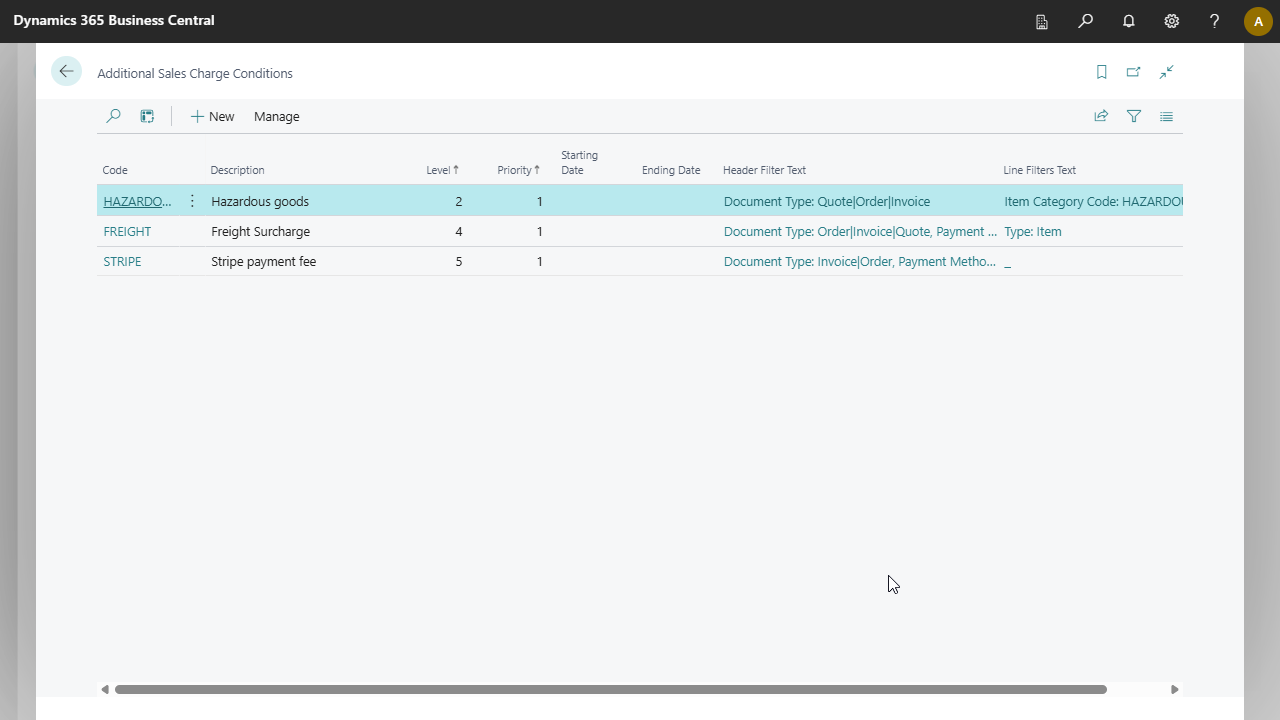Select 'Stripe payment fee' description cell
The image size is (1280, 720).
point(263,261)
